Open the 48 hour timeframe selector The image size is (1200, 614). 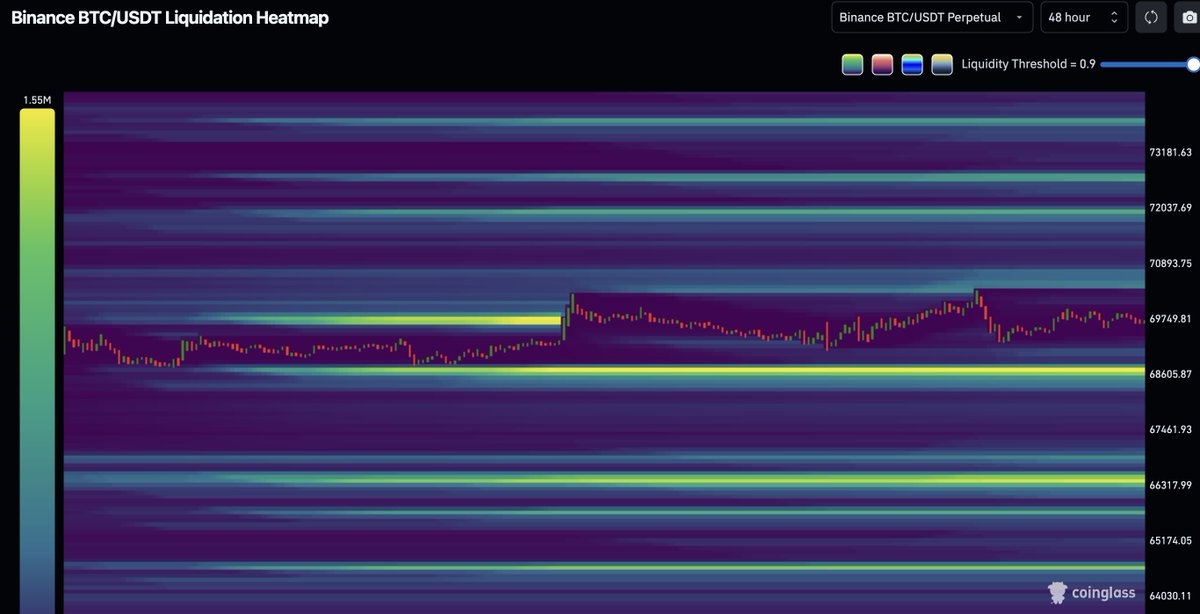coord(1084,17)
